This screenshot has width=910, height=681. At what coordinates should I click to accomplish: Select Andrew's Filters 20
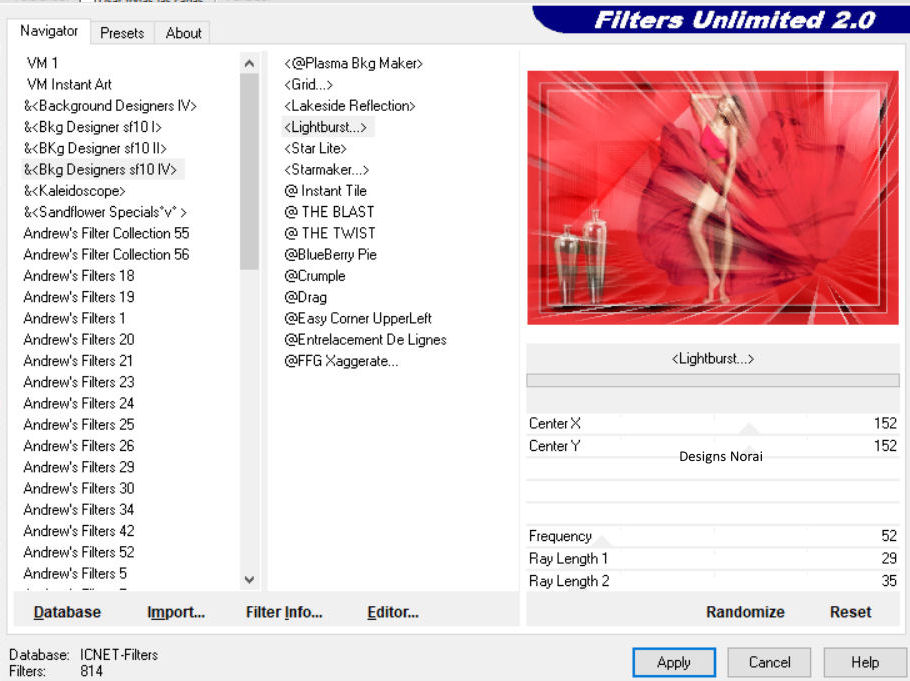coord(79,340)
